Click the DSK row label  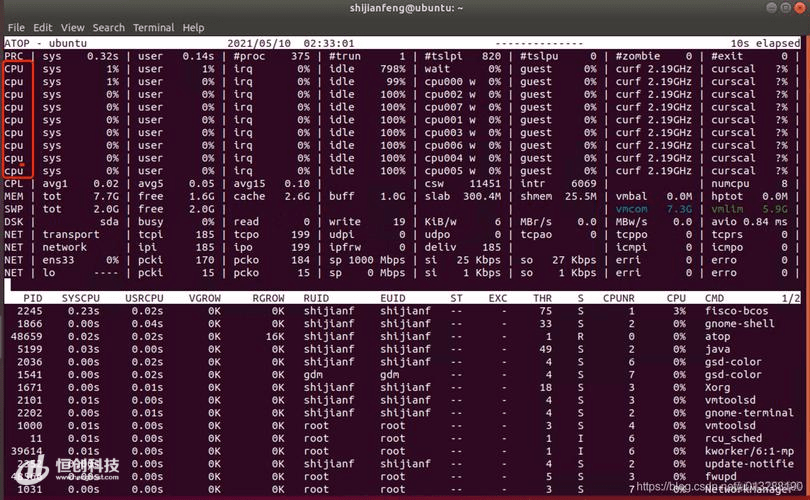[x=14, y=222]
